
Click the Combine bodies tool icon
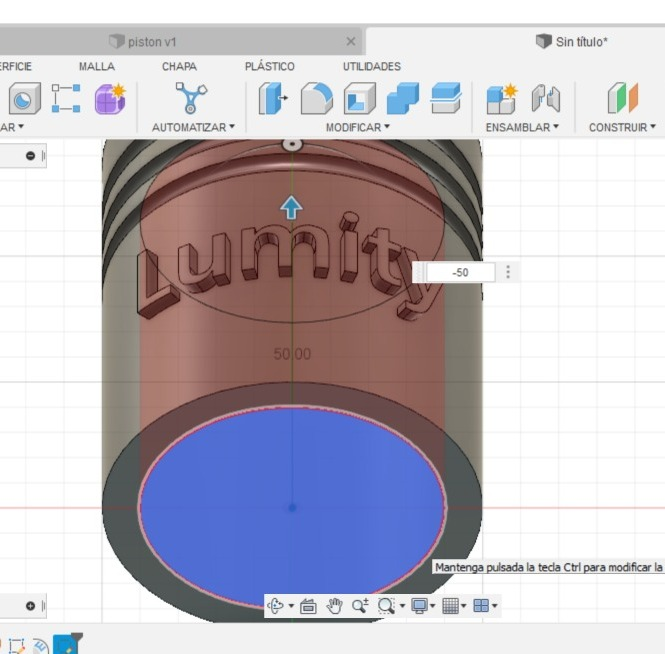[x=402, y=98]
